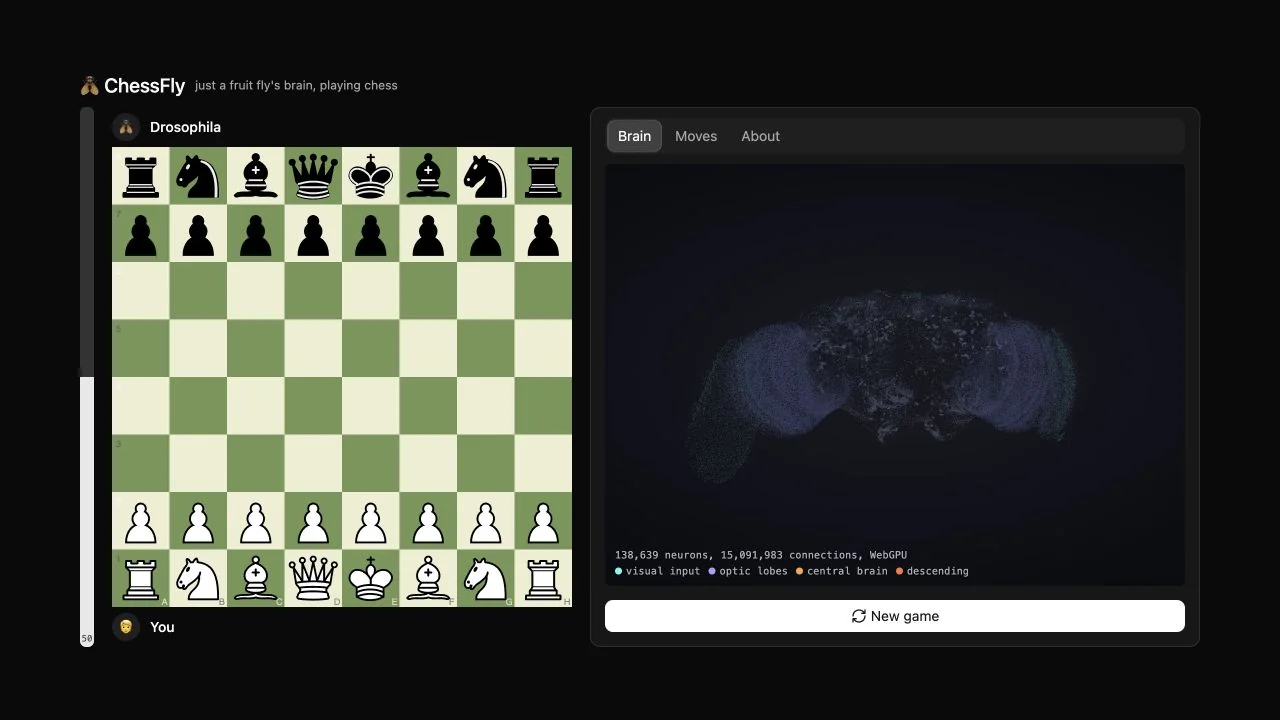The width and height of the screenshot is (1280, 720).
Task: Click the ChessFly fruit fly logo
Action: tap(90, 86)
